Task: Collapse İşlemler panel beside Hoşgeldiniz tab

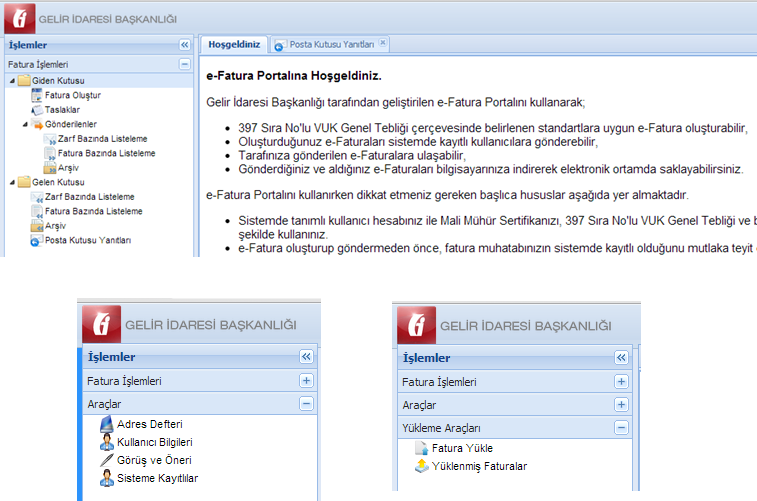Action: [x=184, y=45]
